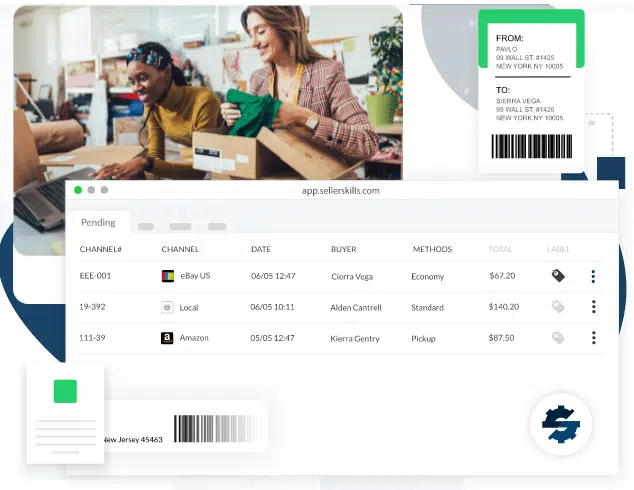Click the Local channel store icon
Image resolution: width=634 pixels, height=490 pixels.
point(167,307)
